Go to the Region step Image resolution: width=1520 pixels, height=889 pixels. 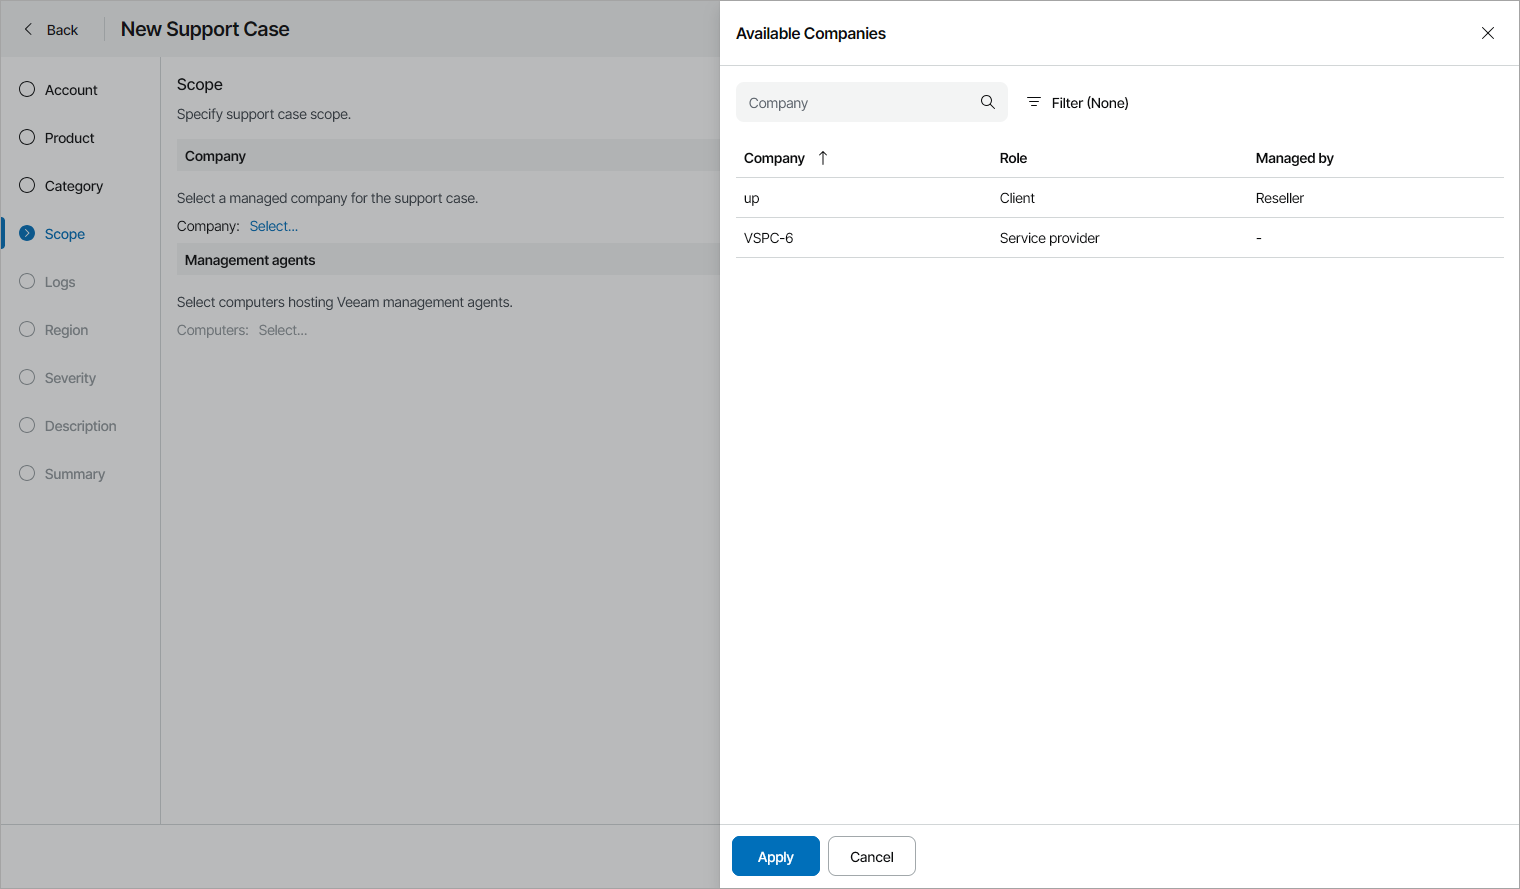coord(66,330)
